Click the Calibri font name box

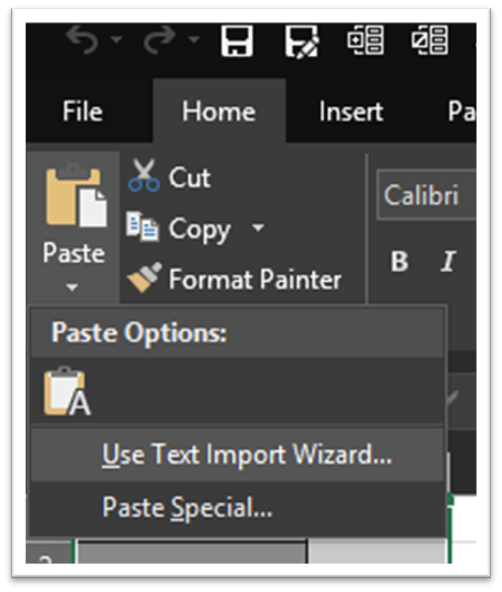coord(427,195)
